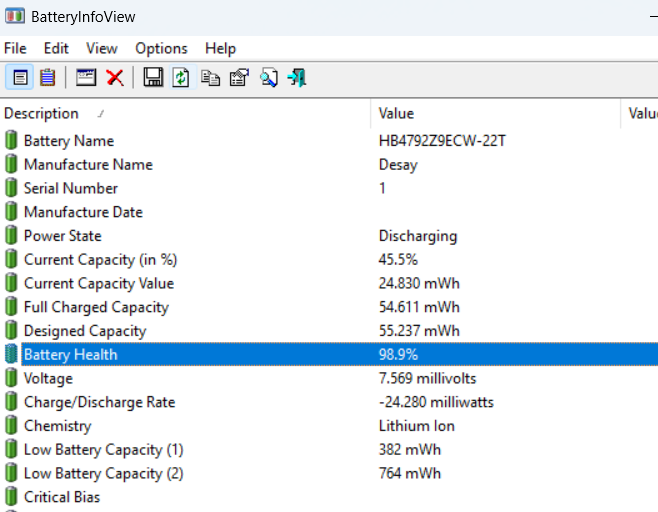The height and width of the screenshot is (512, 658).
Task: Click the battery icon beside Critical Bias
Action: (11, 496)
